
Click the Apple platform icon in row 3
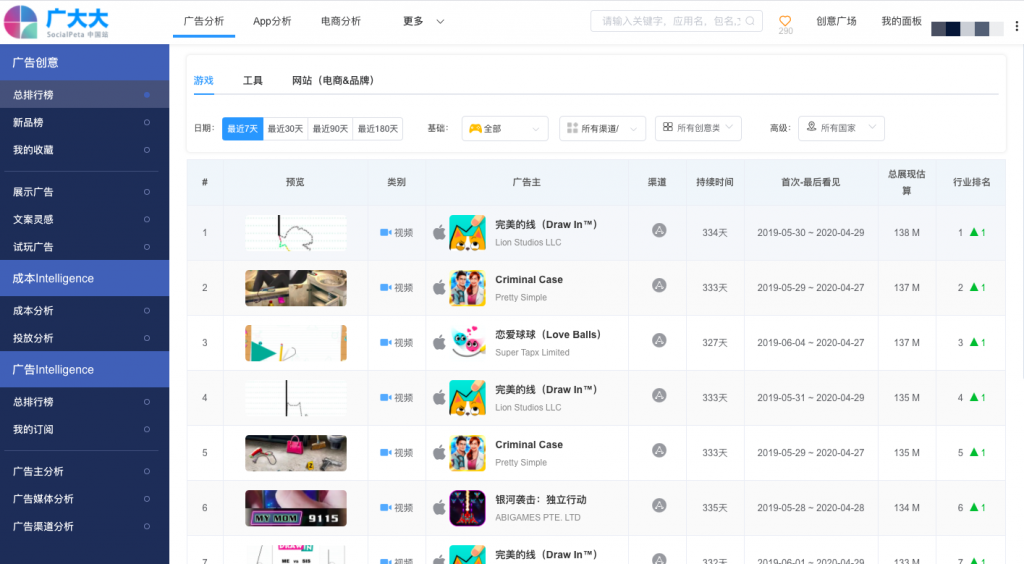[x=440, y=342]
